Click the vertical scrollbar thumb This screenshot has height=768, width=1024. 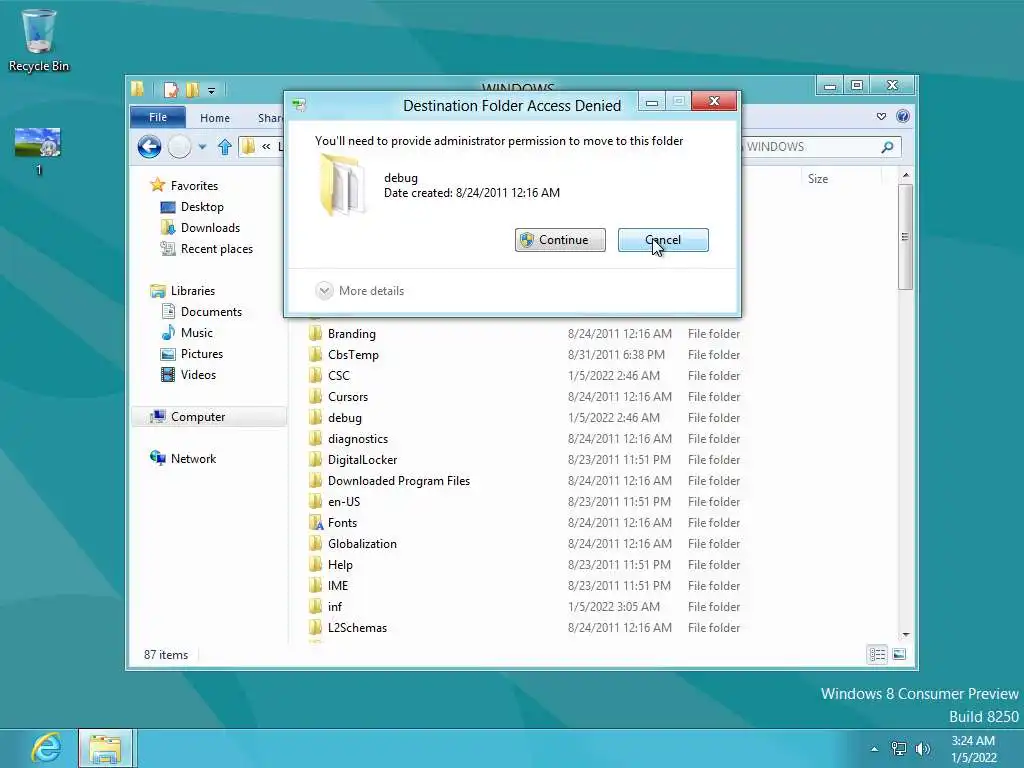[904, 236]
